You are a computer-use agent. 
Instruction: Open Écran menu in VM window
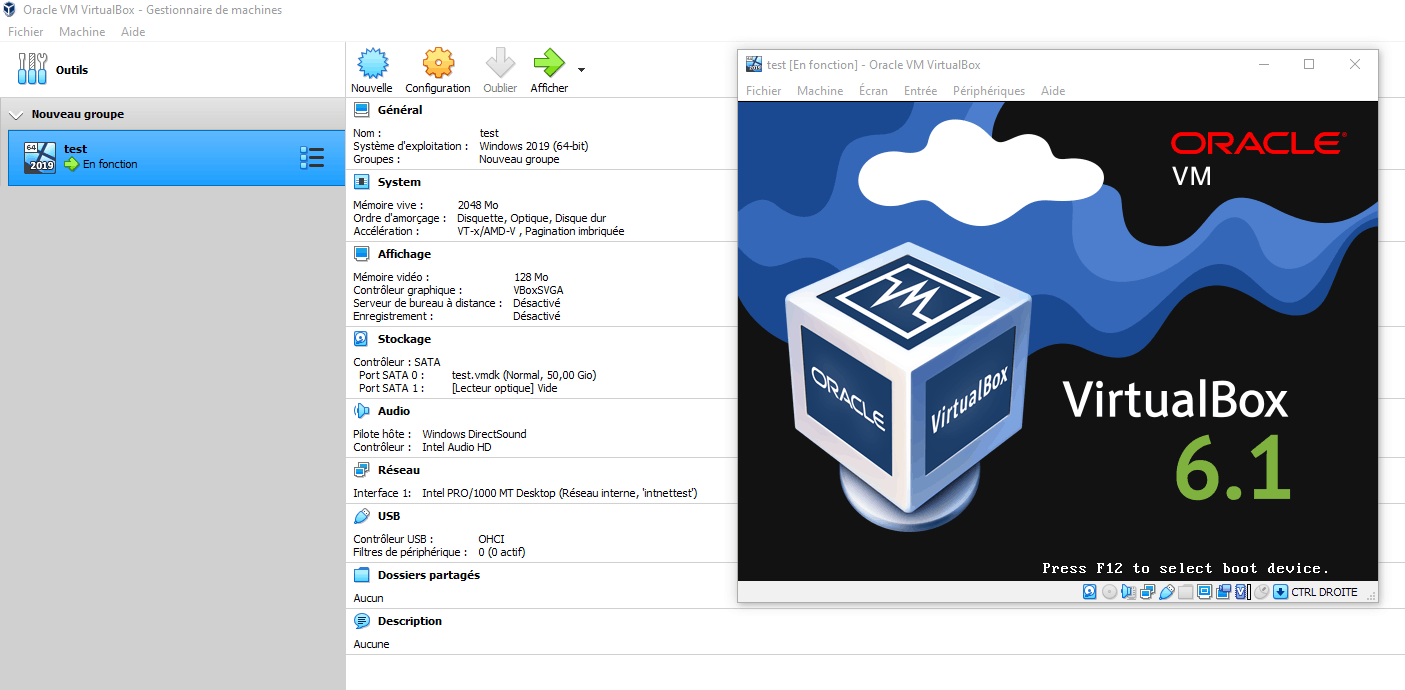(x=873, y=91)
